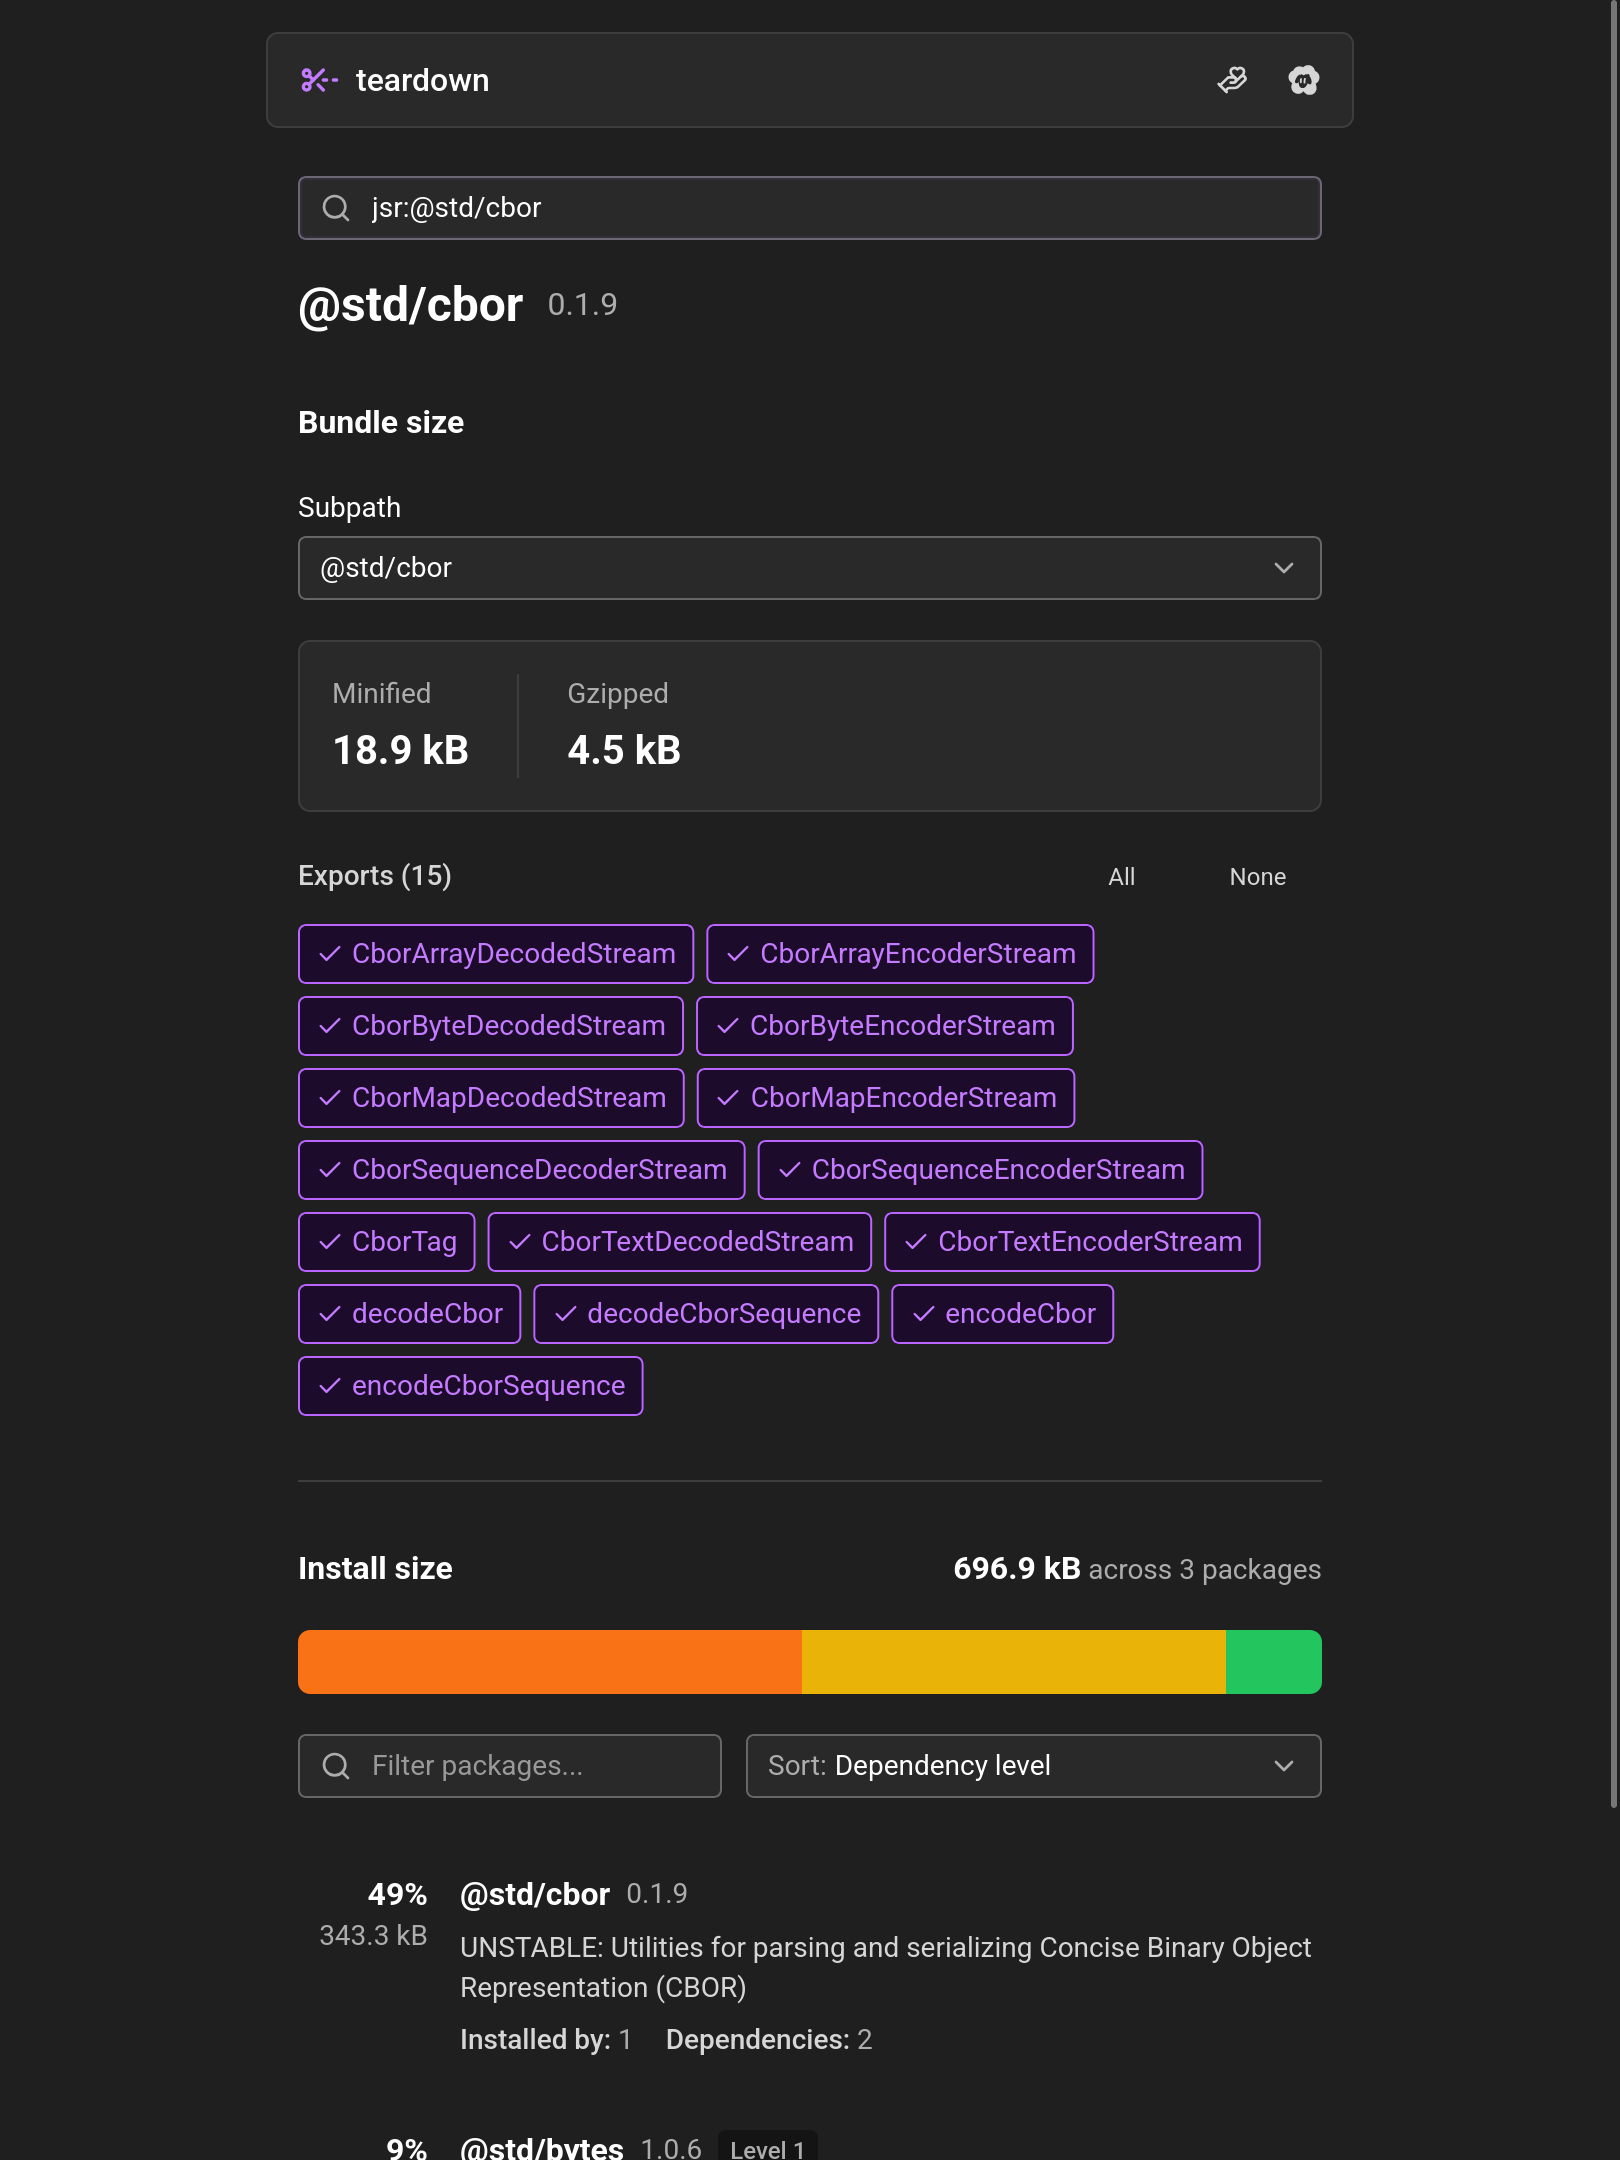This screenshot has width=1620, height=2160.
Task: Open the sponsor heart-in-hand icon
Action: (1232, 80)
